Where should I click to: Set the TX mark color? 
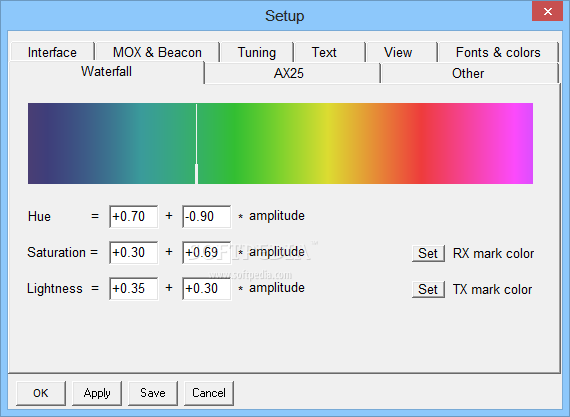pyautogui.click(x=428, y=290)
